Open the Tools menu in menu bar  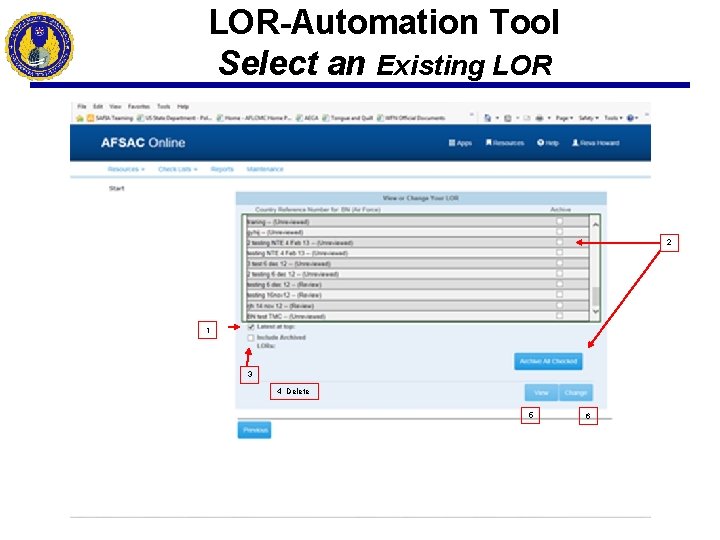(x=163, y=107)
